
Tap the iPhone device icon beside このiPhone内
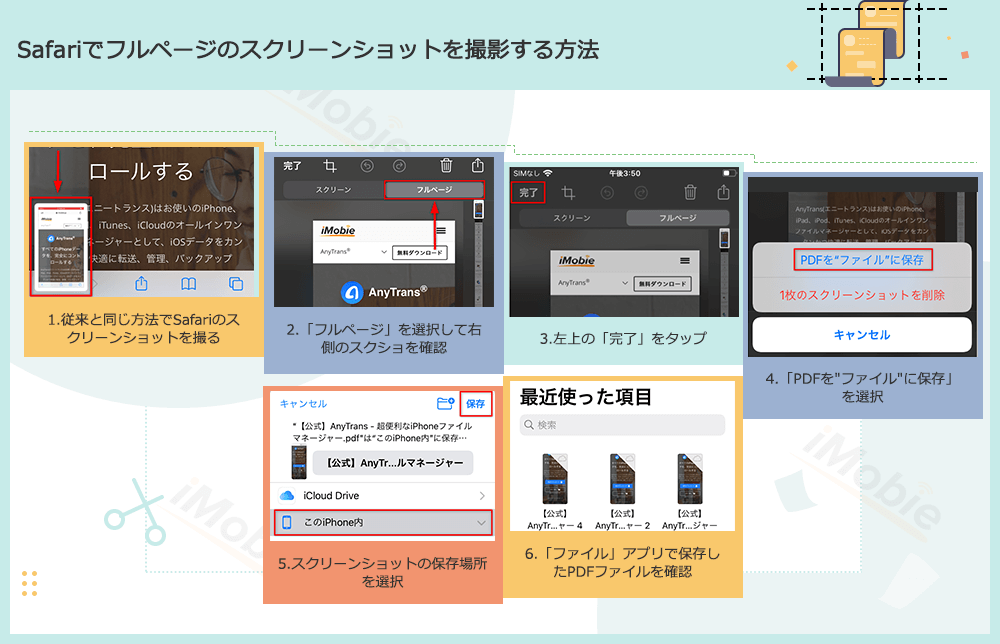pos(287,522)
